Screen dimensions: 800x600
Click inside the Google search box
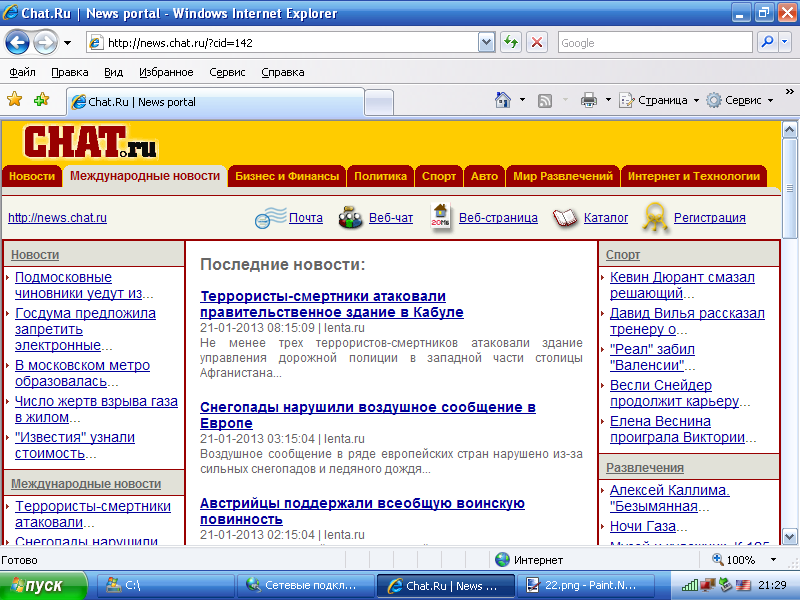point(655,43)
